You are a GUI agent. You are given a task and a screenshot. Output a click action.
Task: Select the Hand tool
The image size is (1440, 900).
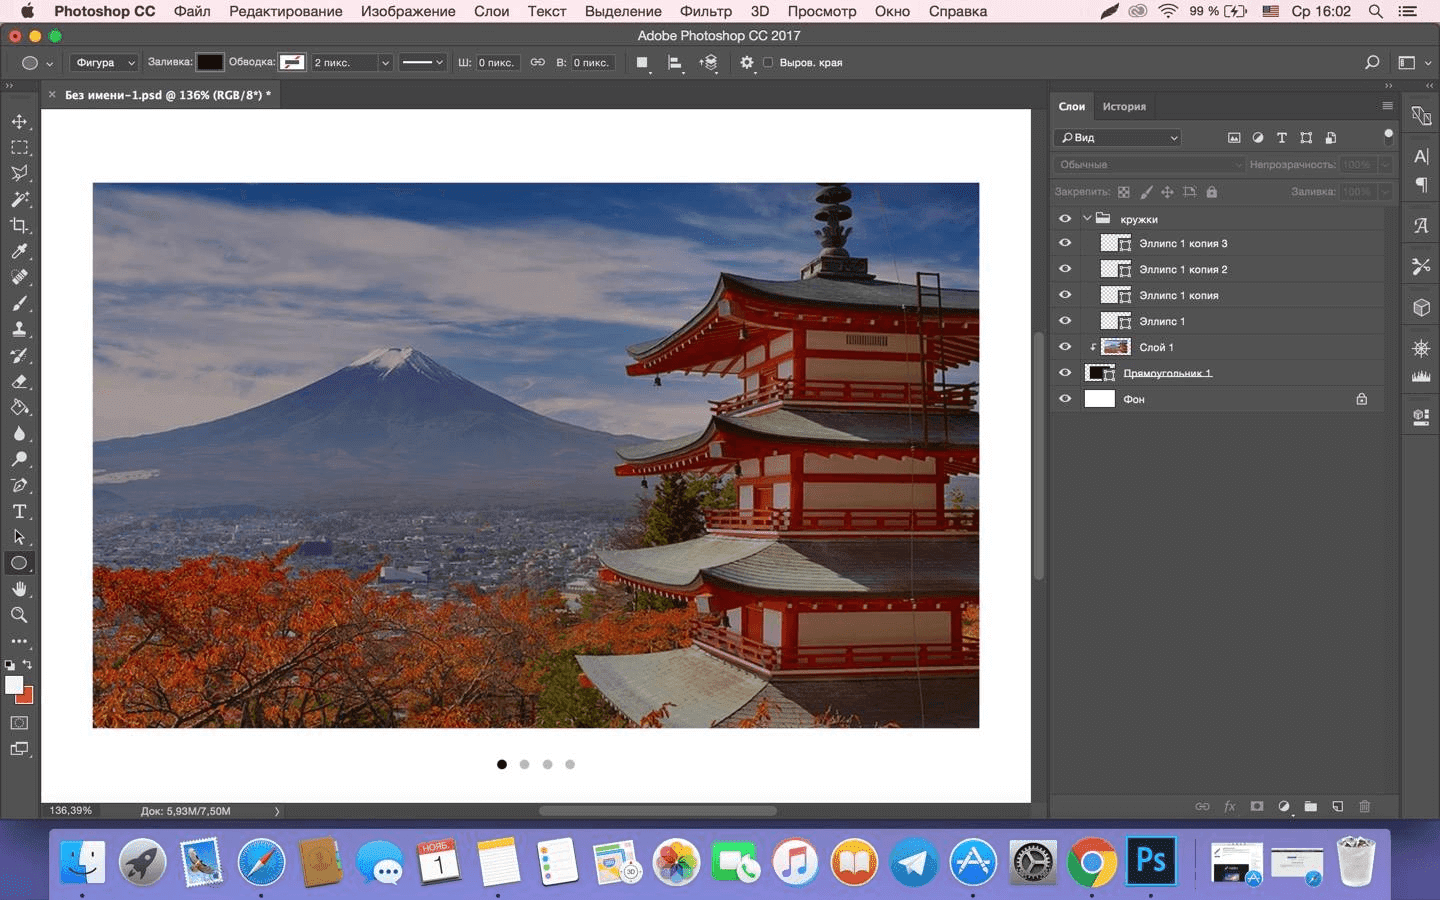coord(19,589)
